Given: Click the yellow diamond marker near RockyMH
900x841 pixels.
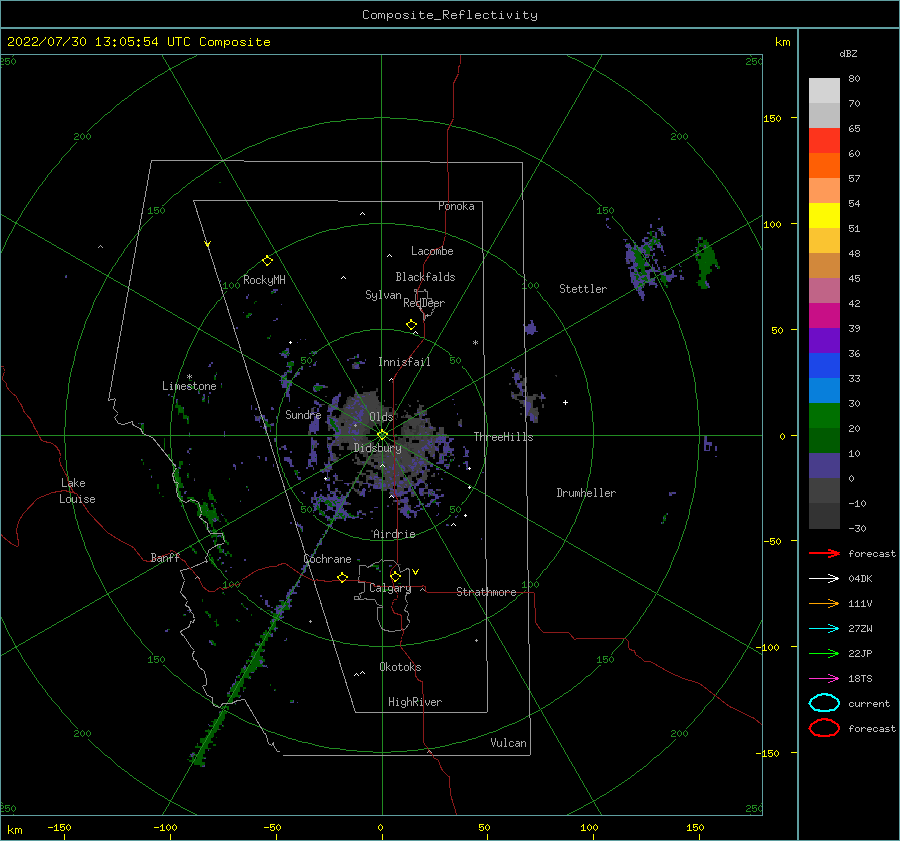Looking at the screenshot, I should pos(267,261).
